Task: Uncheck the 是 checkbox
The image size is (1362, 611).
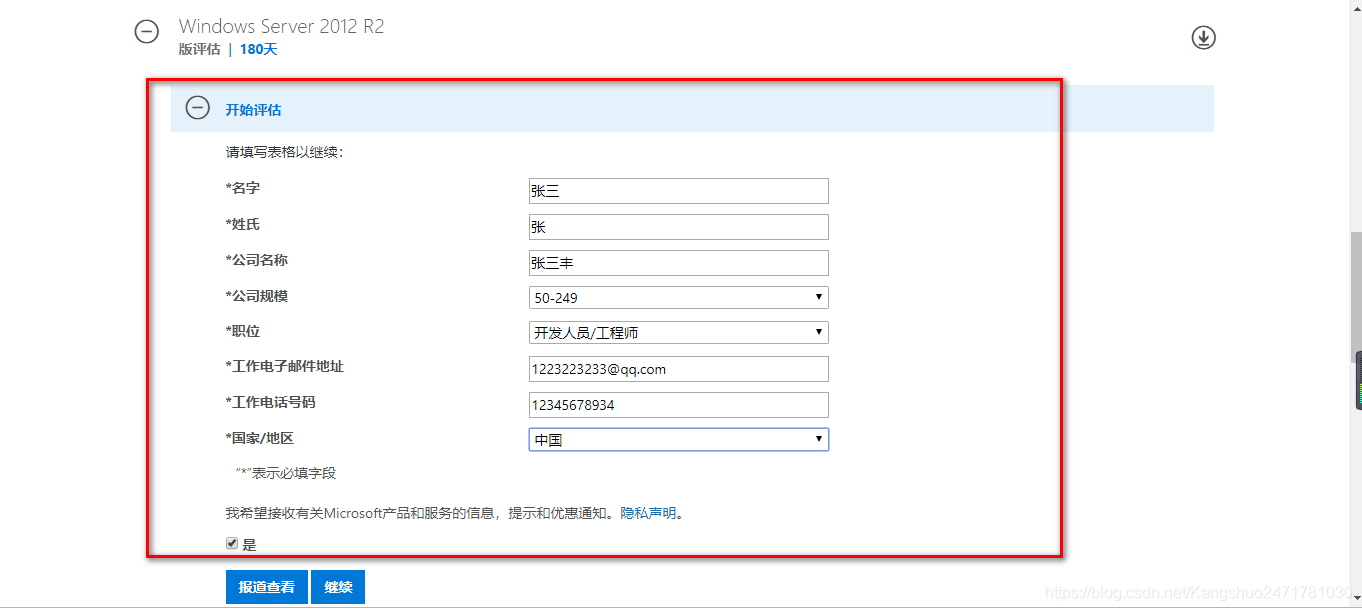Action: (232, 543)
